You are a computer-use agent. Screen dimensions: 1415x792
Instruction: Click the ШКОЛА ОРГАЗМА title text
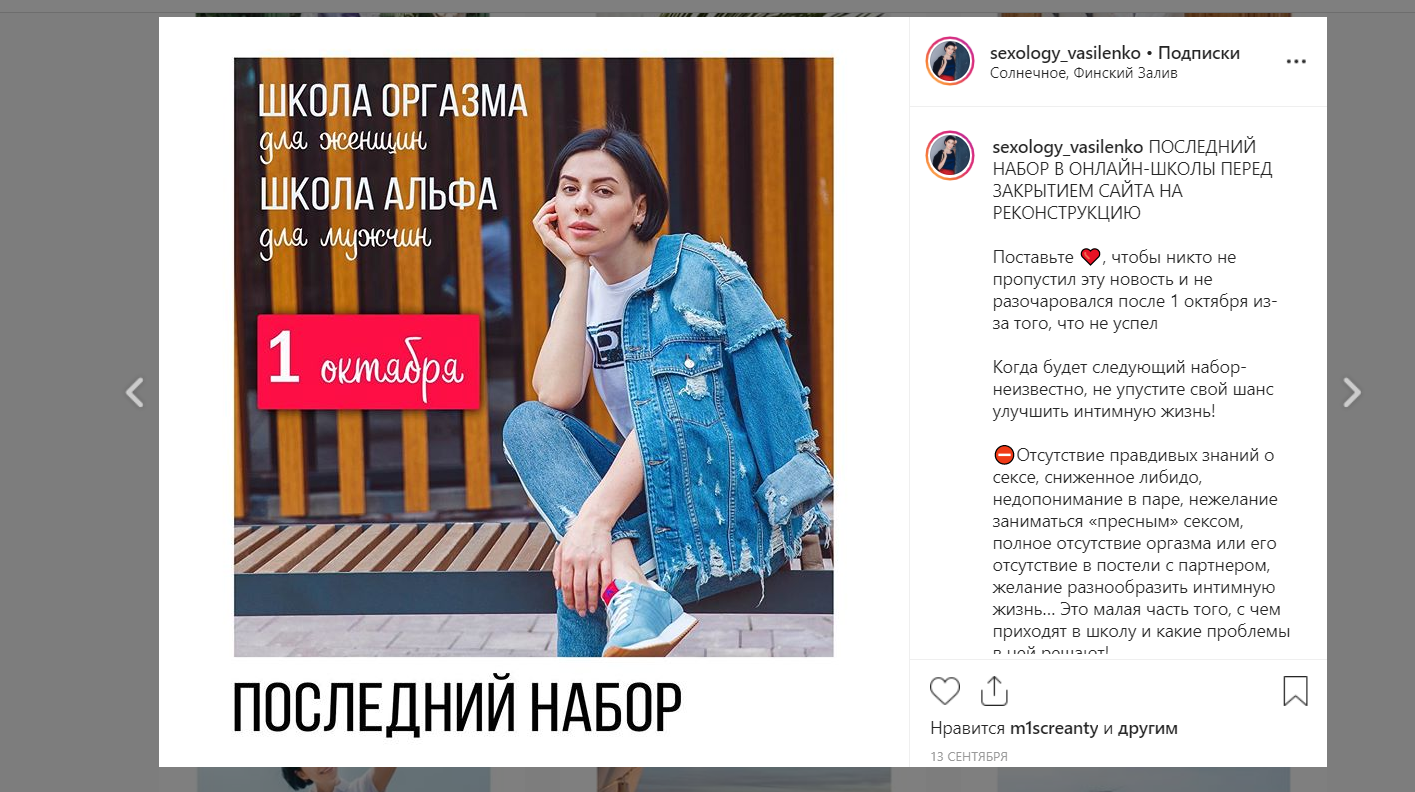pos(393,103)
